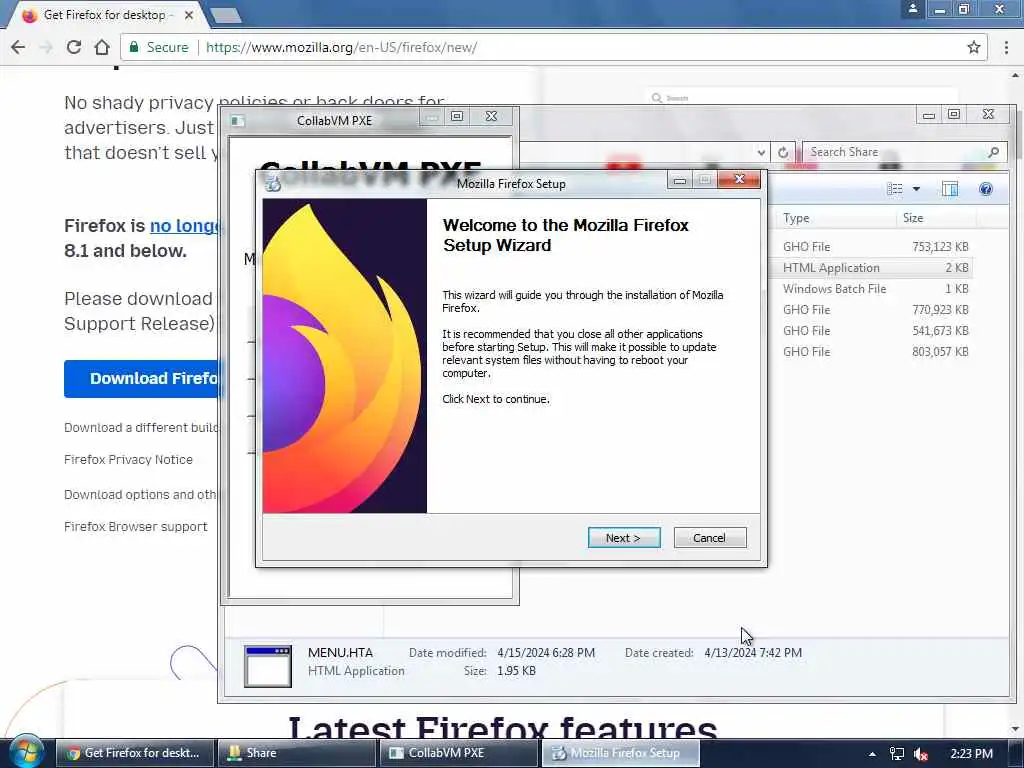Open Firefox Browser support link
The width and height of the screenshot is (1024, 768).
point(135,526)
